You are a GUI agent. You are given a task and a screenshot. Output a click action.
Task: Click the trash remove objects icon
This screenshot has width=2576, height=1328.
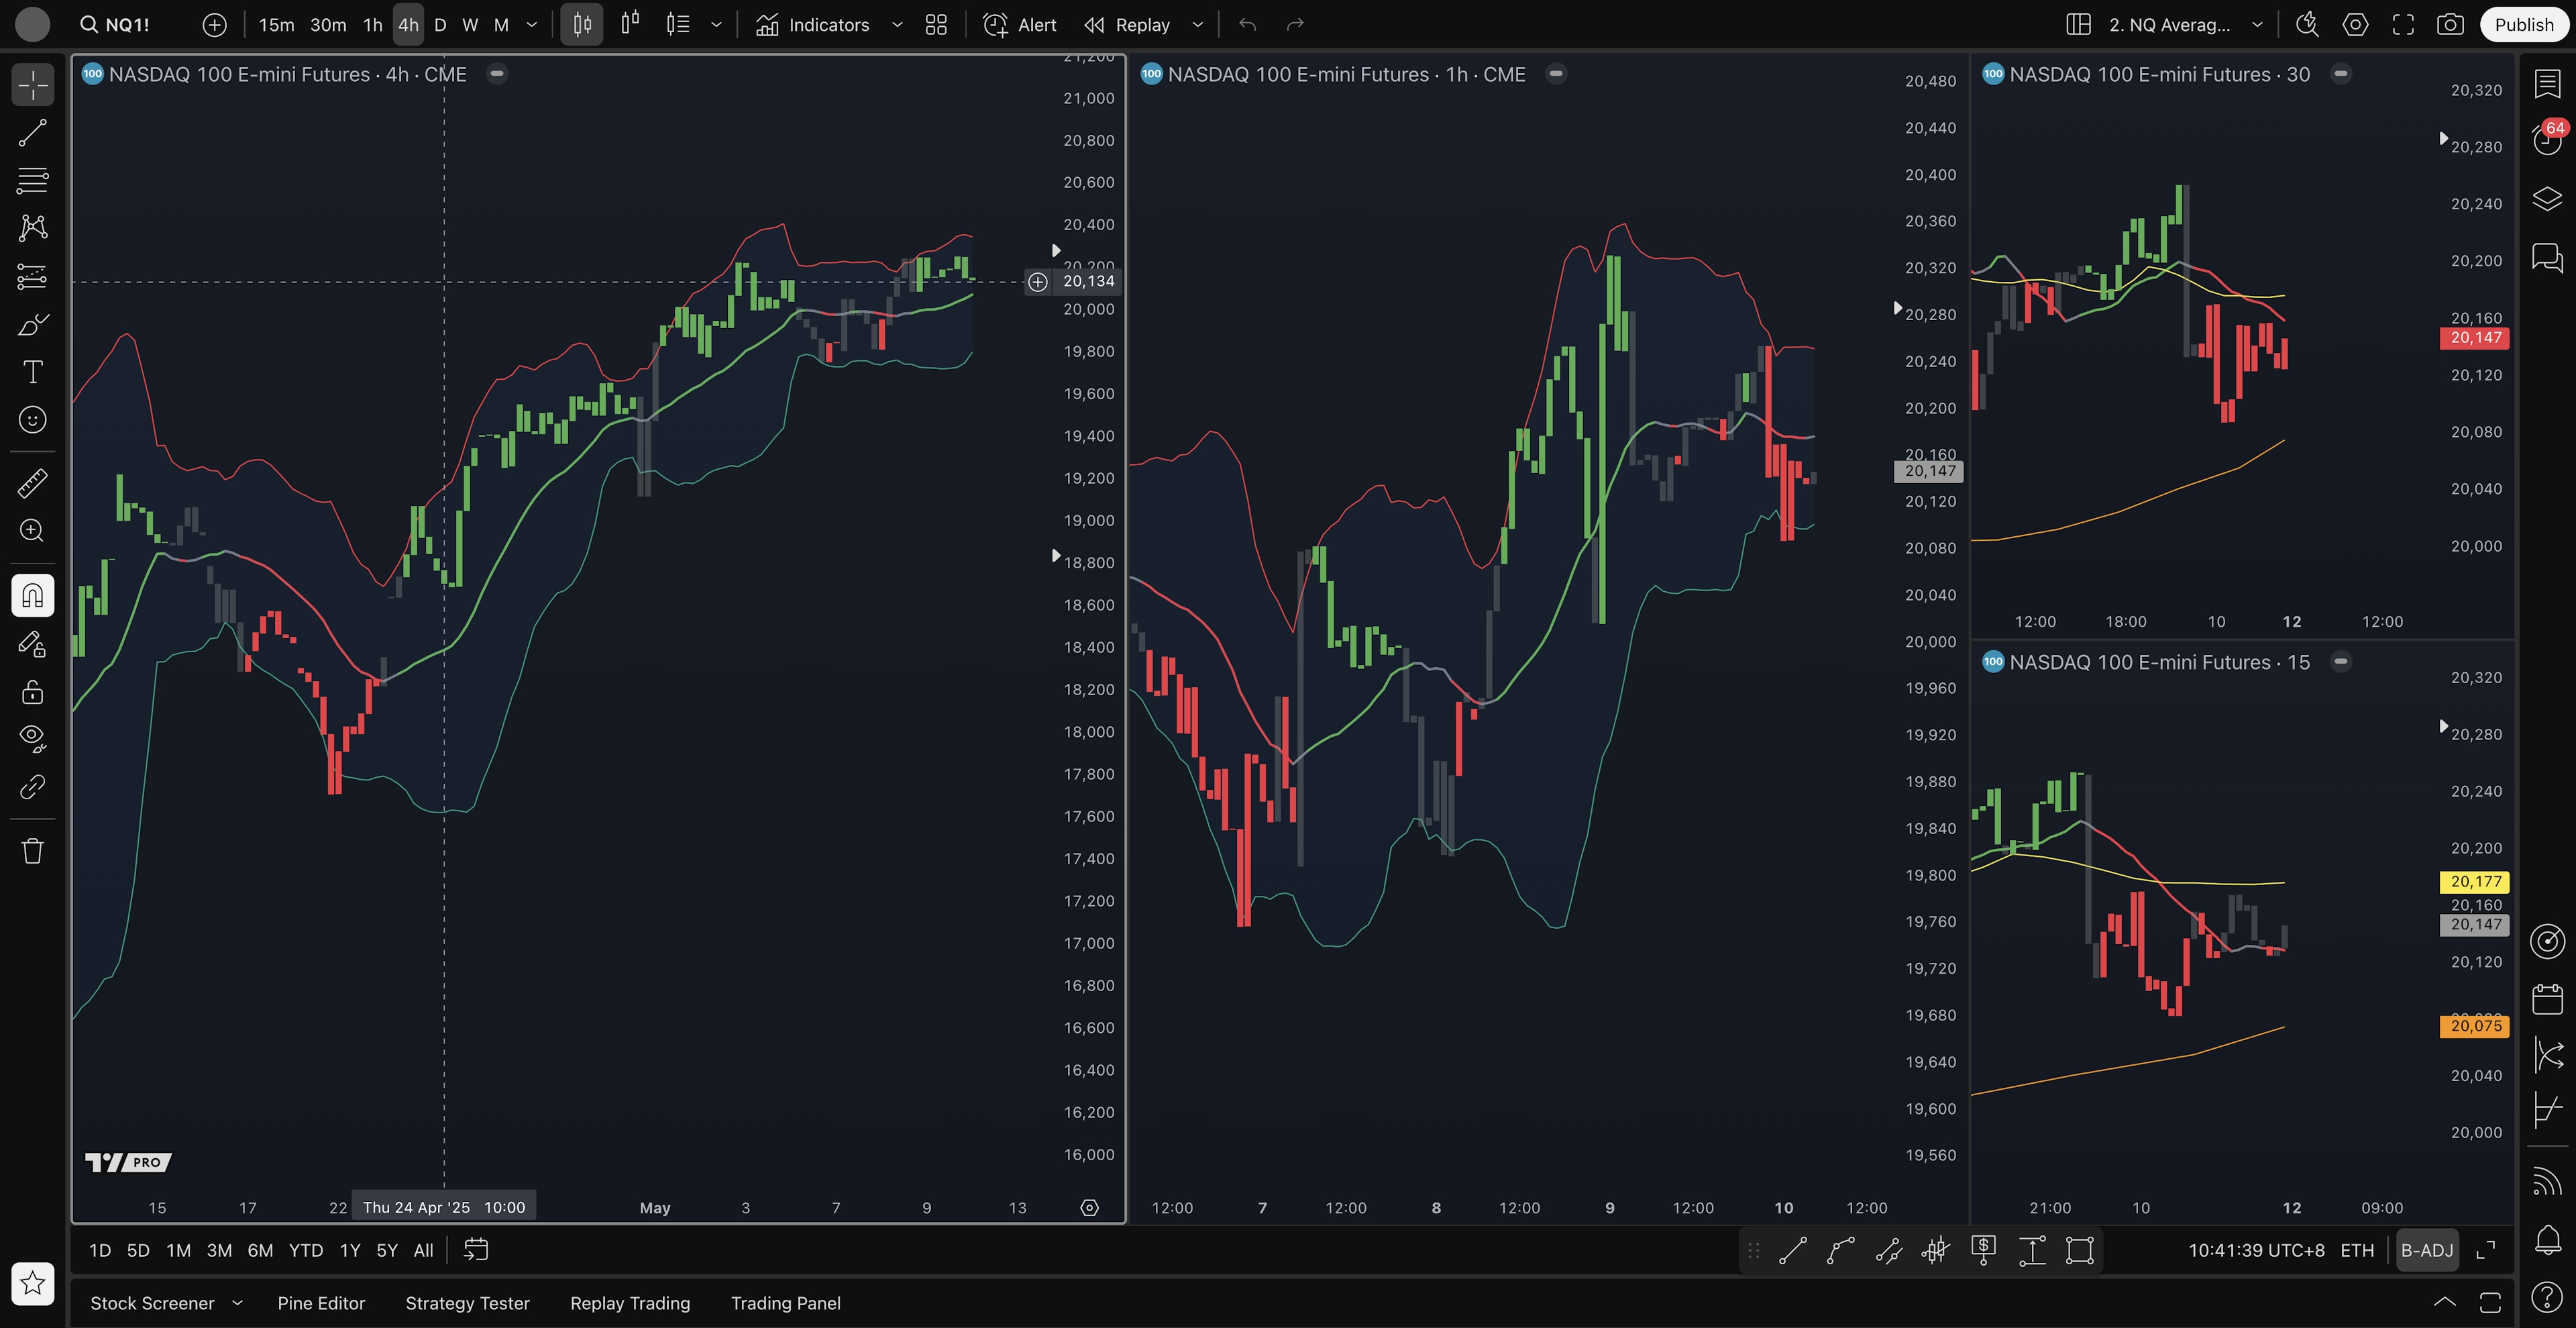click(x=32, y=851)
